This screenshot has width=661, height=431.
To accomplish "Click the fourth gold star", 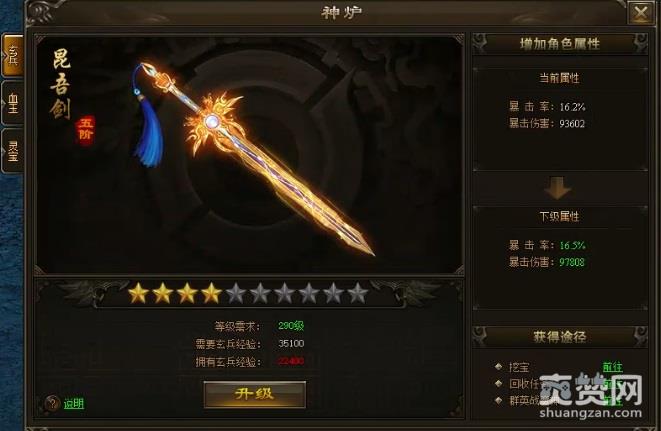I will [x=211, y=293].
